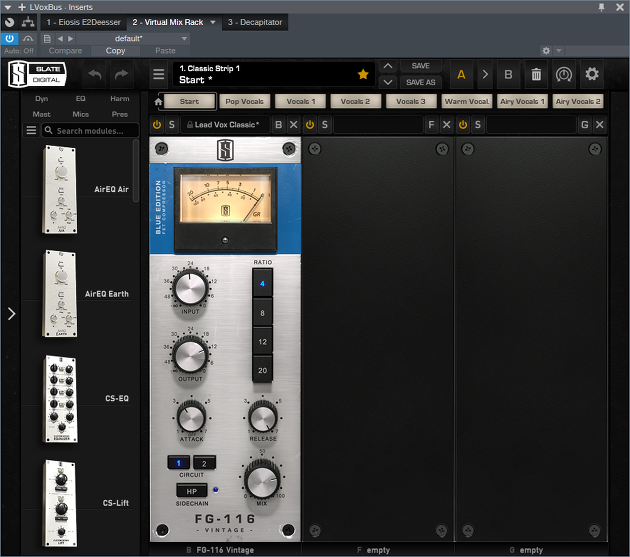Toggle power for slot G
The width and height of the screenshot is (630, 557).
[463, 125]
